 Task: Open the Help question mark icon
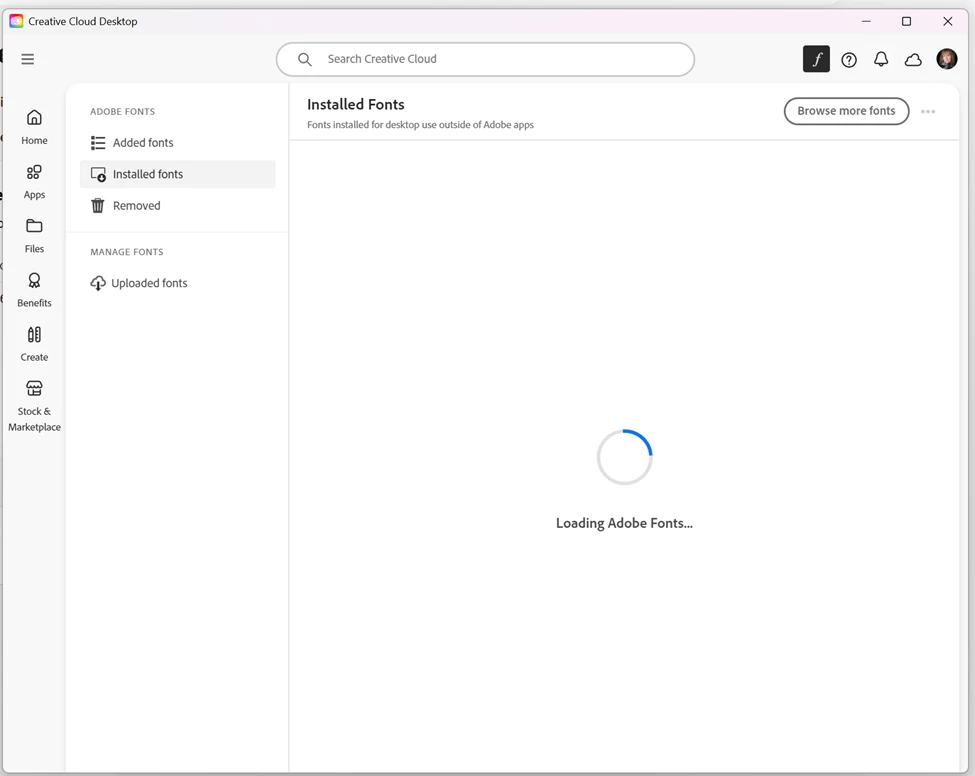coord(849,60)
